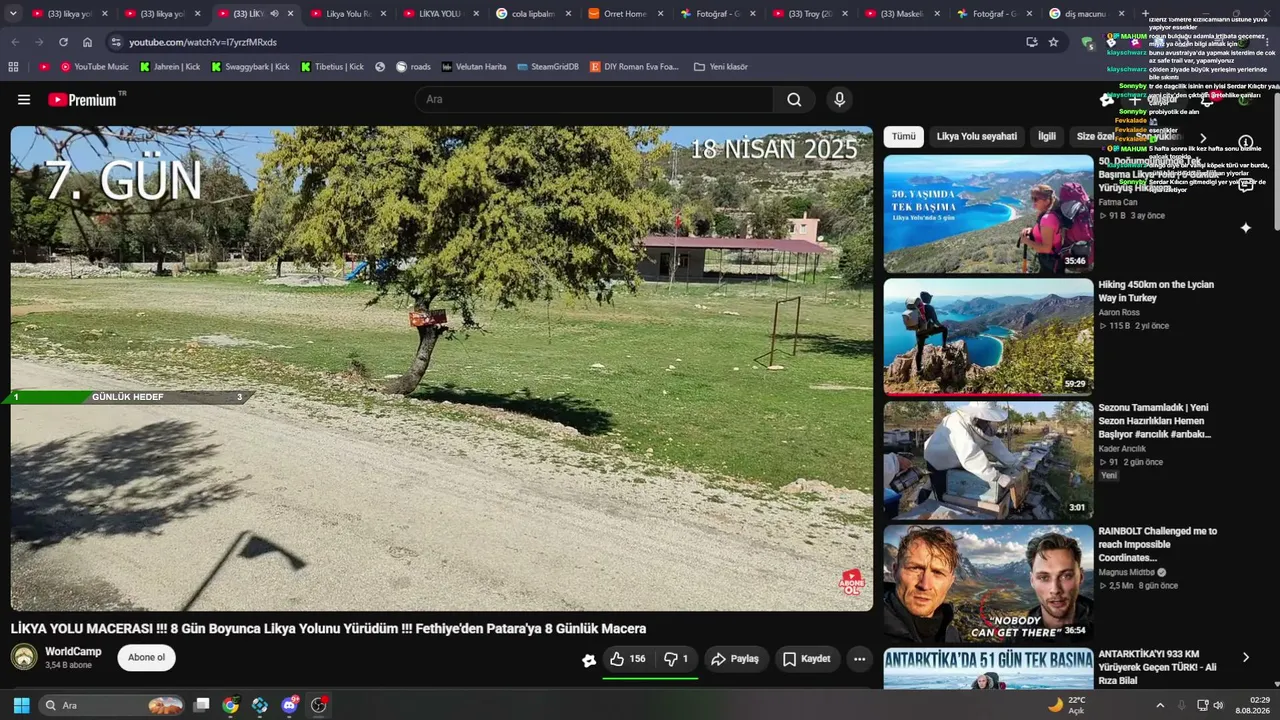Dislike the video with thumbs down
This screenshot has width=1280, height=720.
pyautogui.click(x=676, y=659)
